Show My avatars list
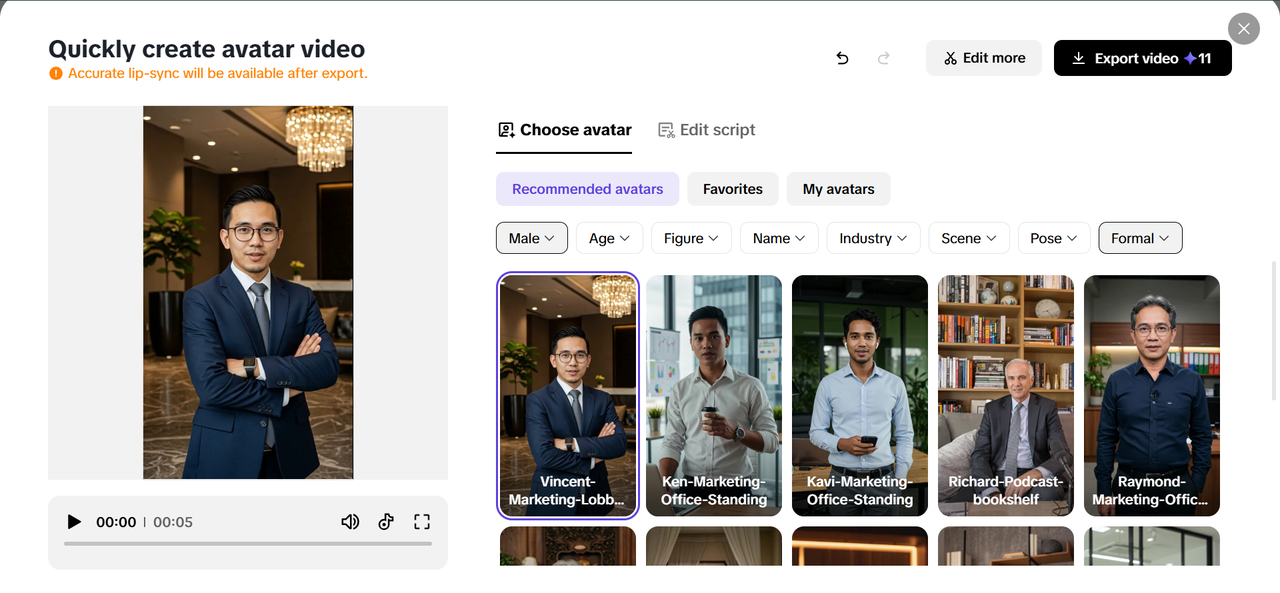The height and width of the screenshot is (593, 1280). tap(838, 189)
